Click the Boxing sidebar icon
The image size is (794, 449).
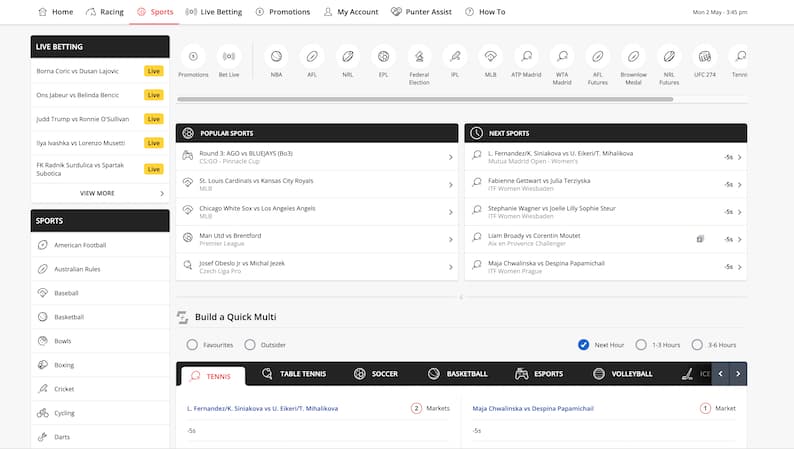point(43,364)
